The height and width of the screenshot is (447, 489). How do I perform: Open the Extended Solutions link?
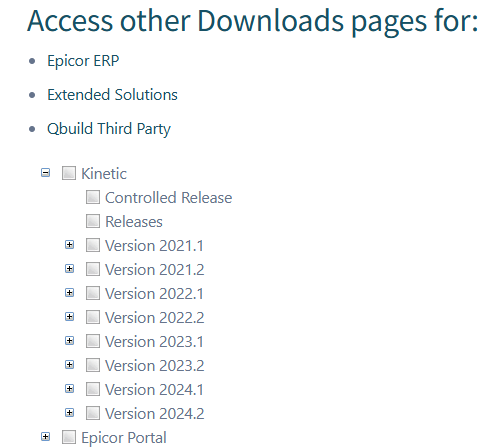tap(112, 95)
